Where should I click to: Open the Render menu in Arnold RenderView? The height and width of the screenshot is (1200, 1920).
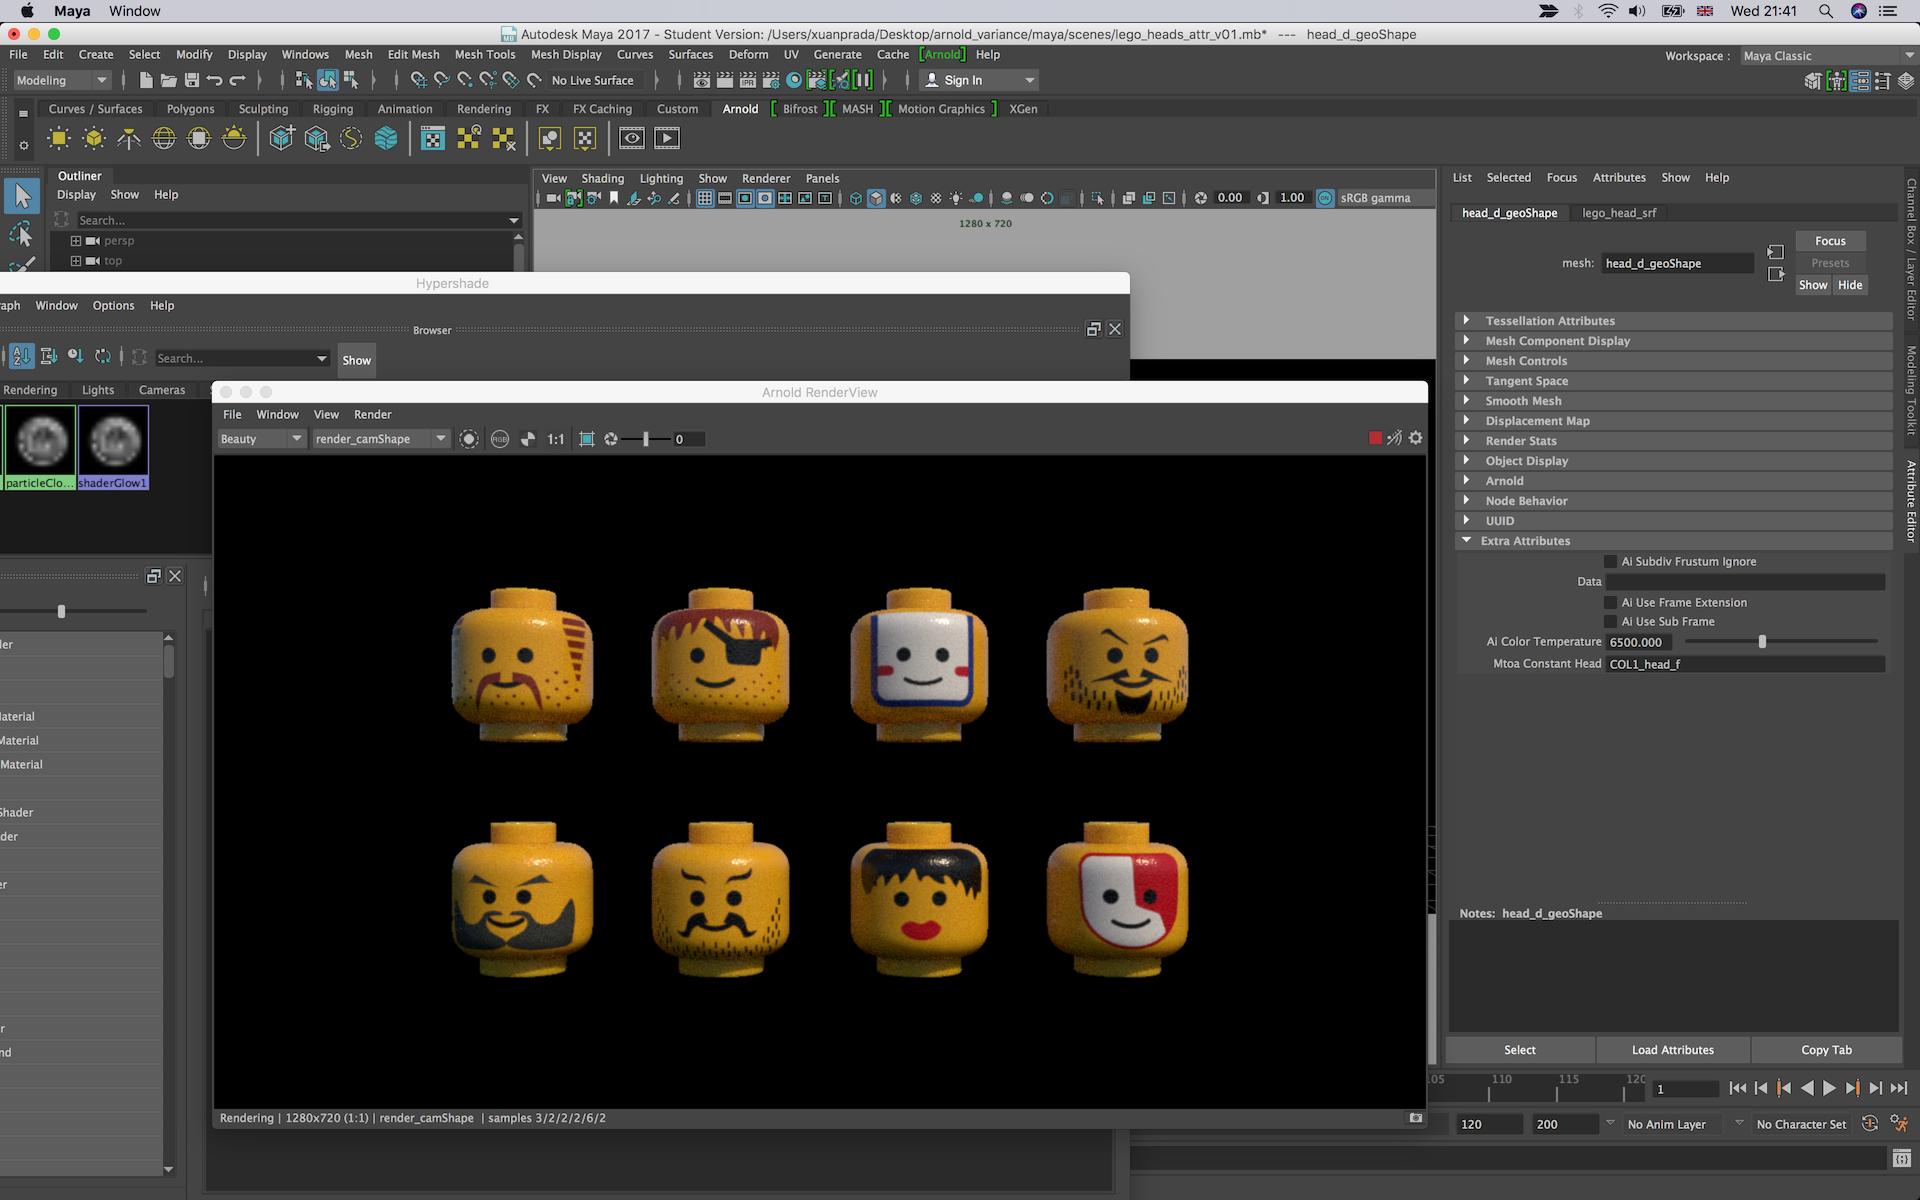click(x=372, y=415)
